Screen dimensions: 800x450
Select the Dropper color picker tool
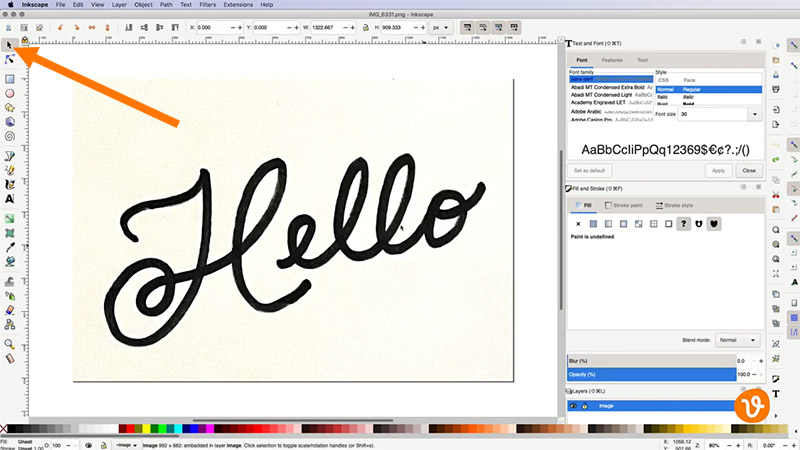[x=9, y=247]
